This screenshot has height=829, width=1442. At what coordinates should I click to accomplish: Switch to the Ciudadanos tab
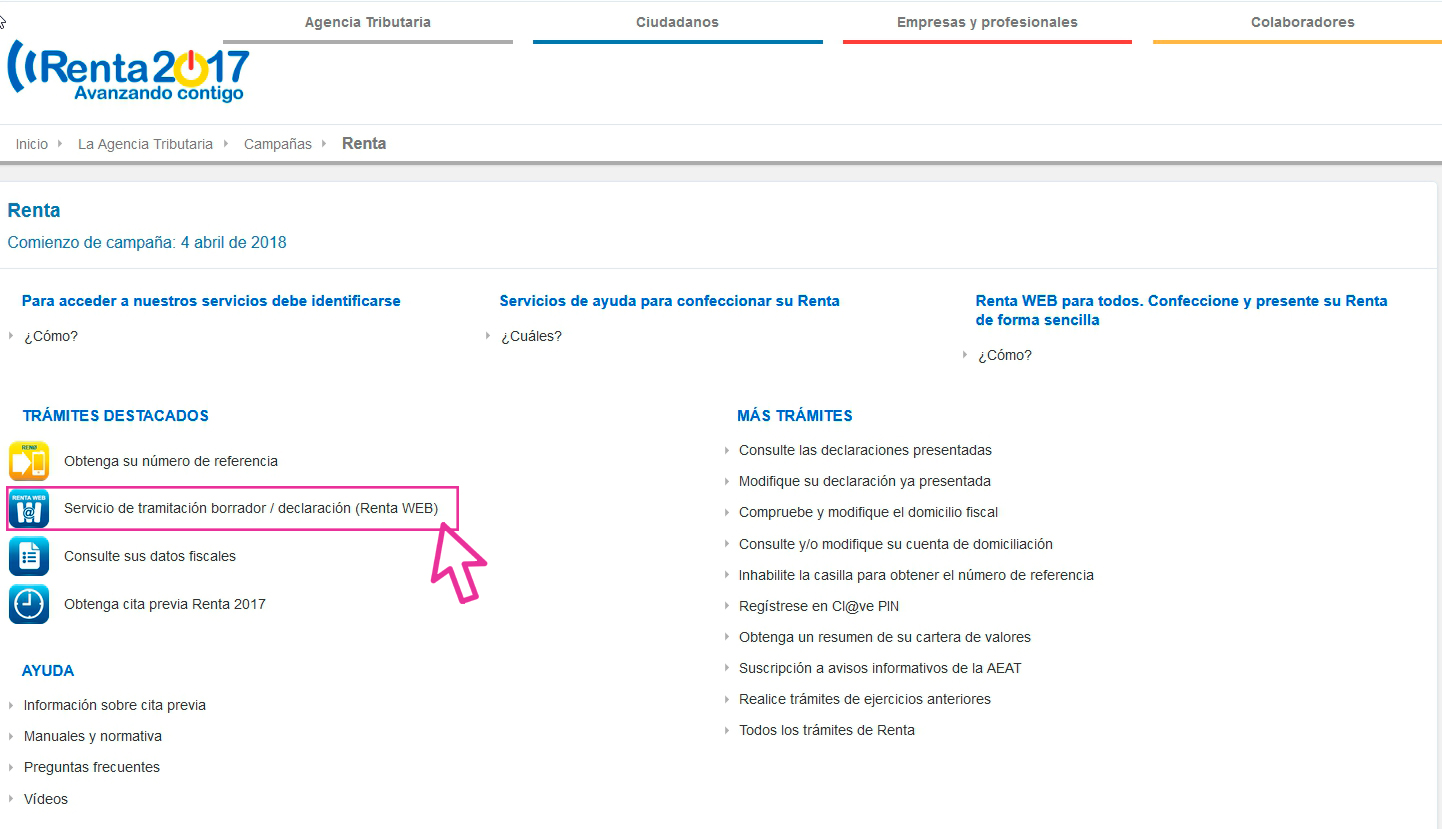click(677, 22)
